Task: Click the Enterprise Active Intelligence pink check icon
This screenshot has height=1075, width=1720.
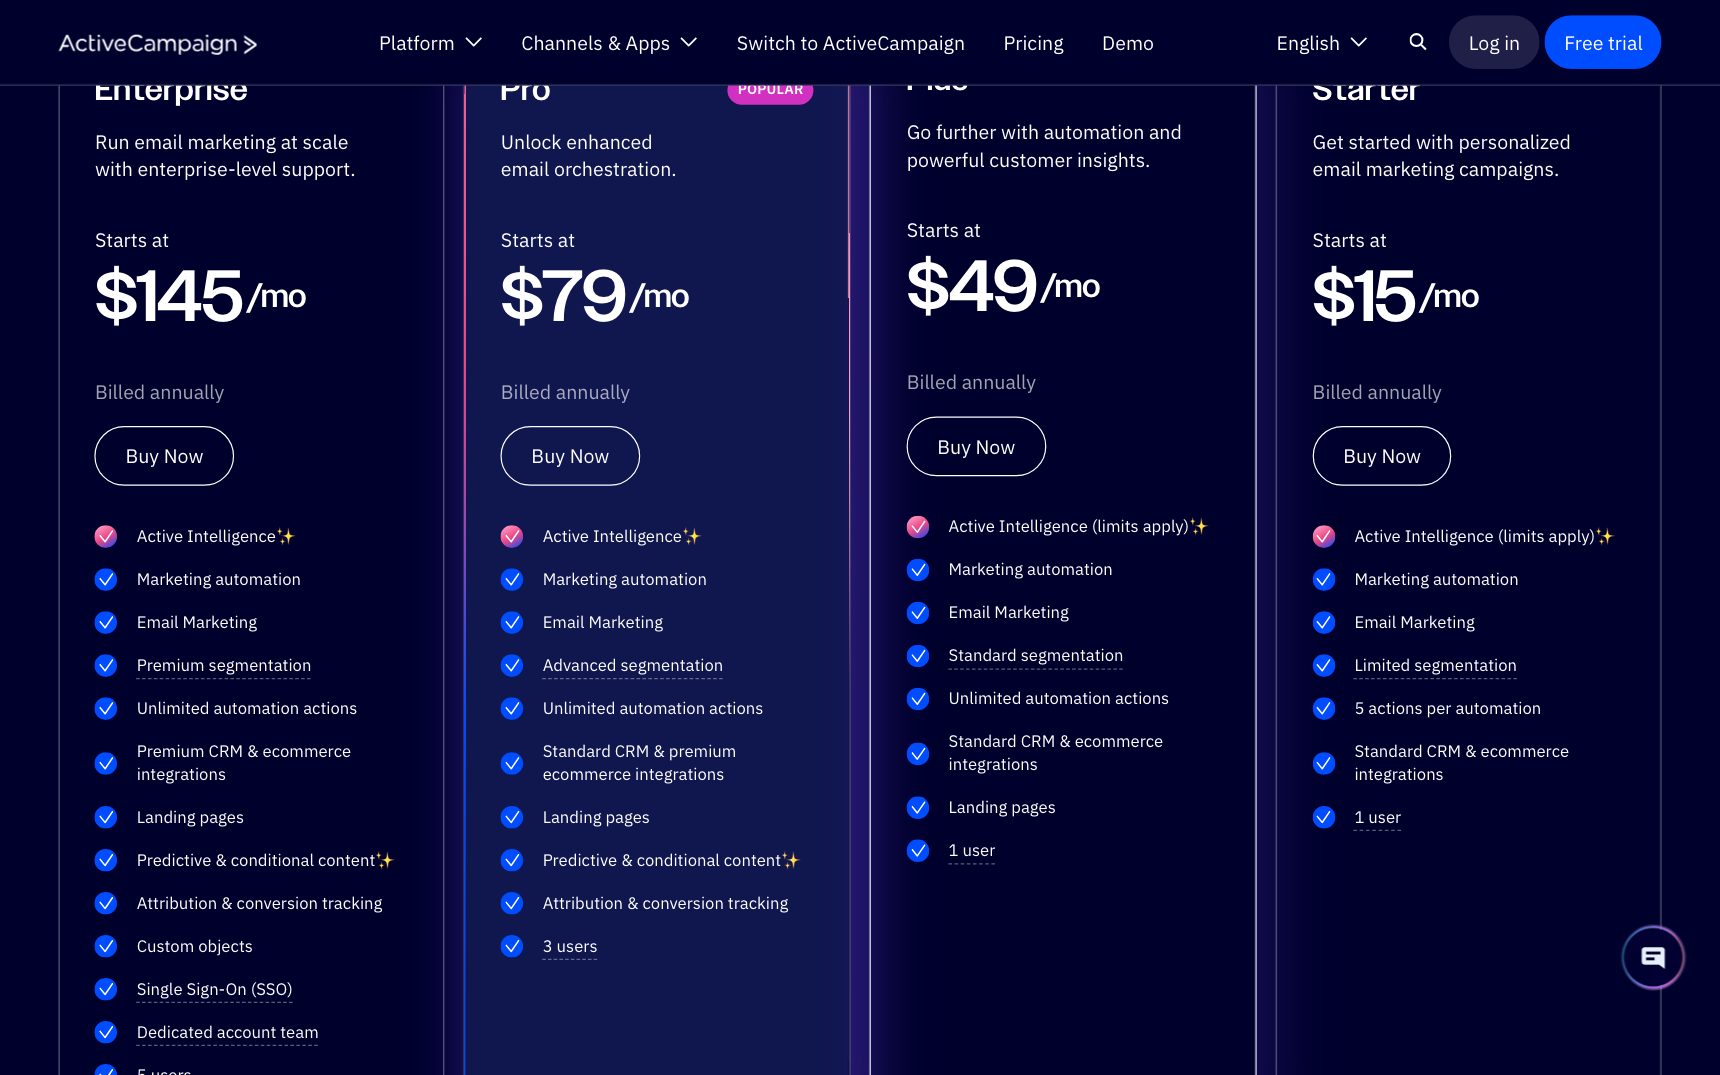Action: coord(106,536)
